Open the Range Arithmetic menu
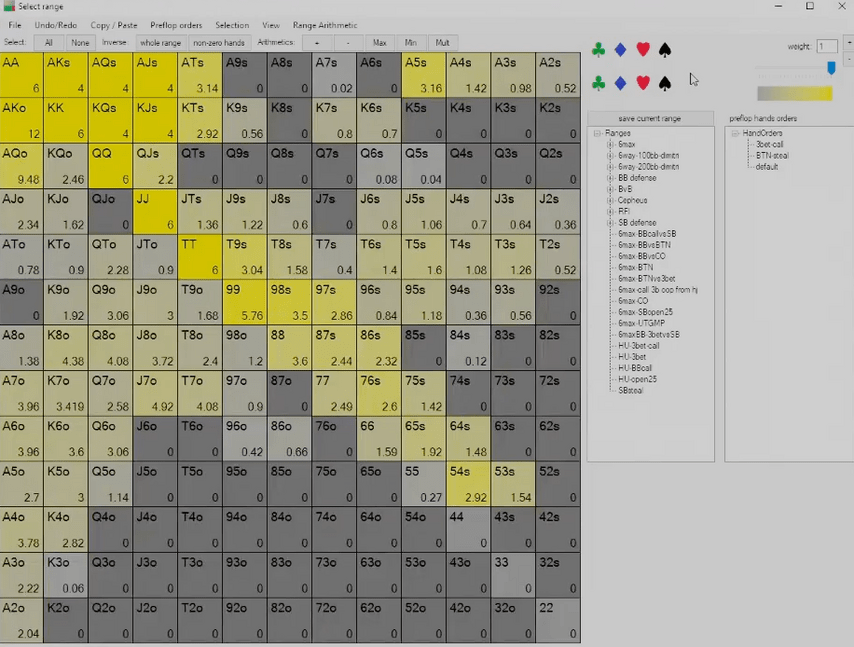This screenshot has height=647, width=854. 324,25
